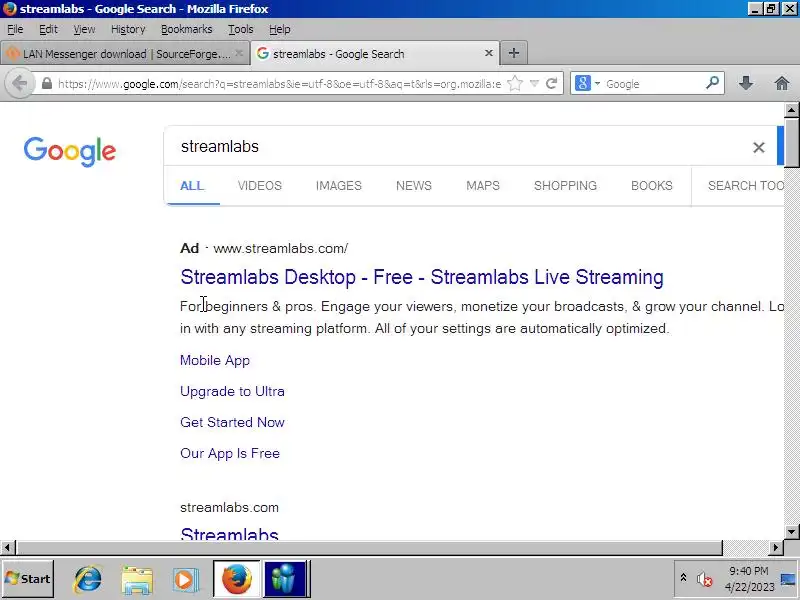
Task: Open the Get Started Now sitelink
Action: [x=232, y=422]
